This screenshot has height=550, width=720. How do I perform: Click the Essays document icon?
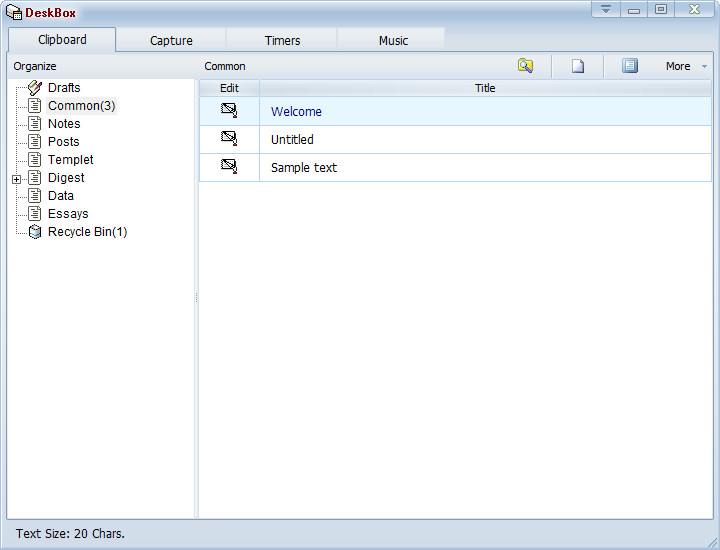pos(35,213)
